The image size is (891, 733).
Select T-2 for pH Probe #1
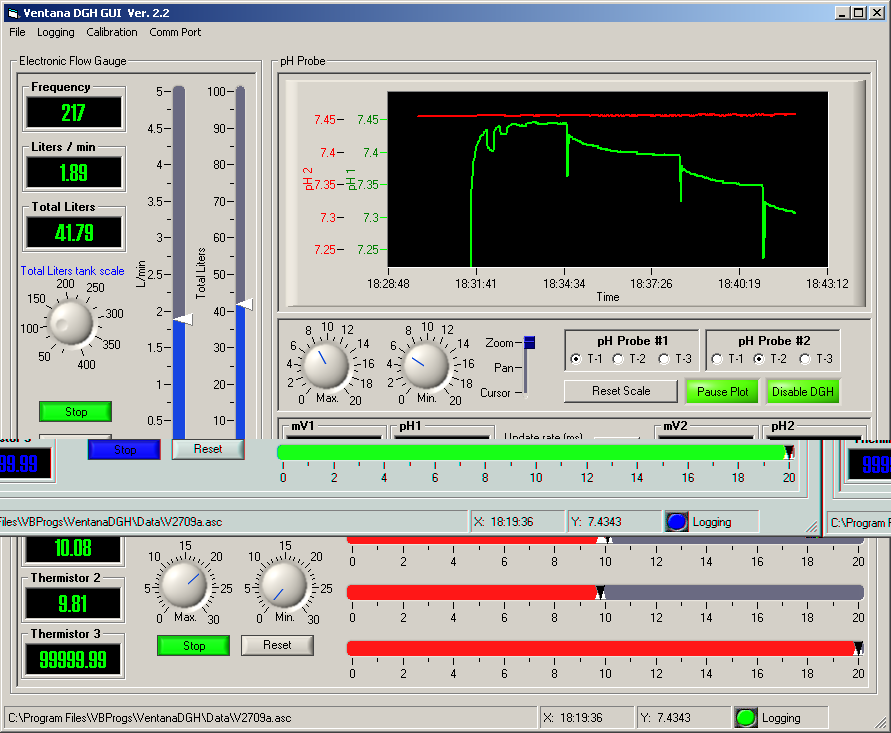tap(618, 359)
